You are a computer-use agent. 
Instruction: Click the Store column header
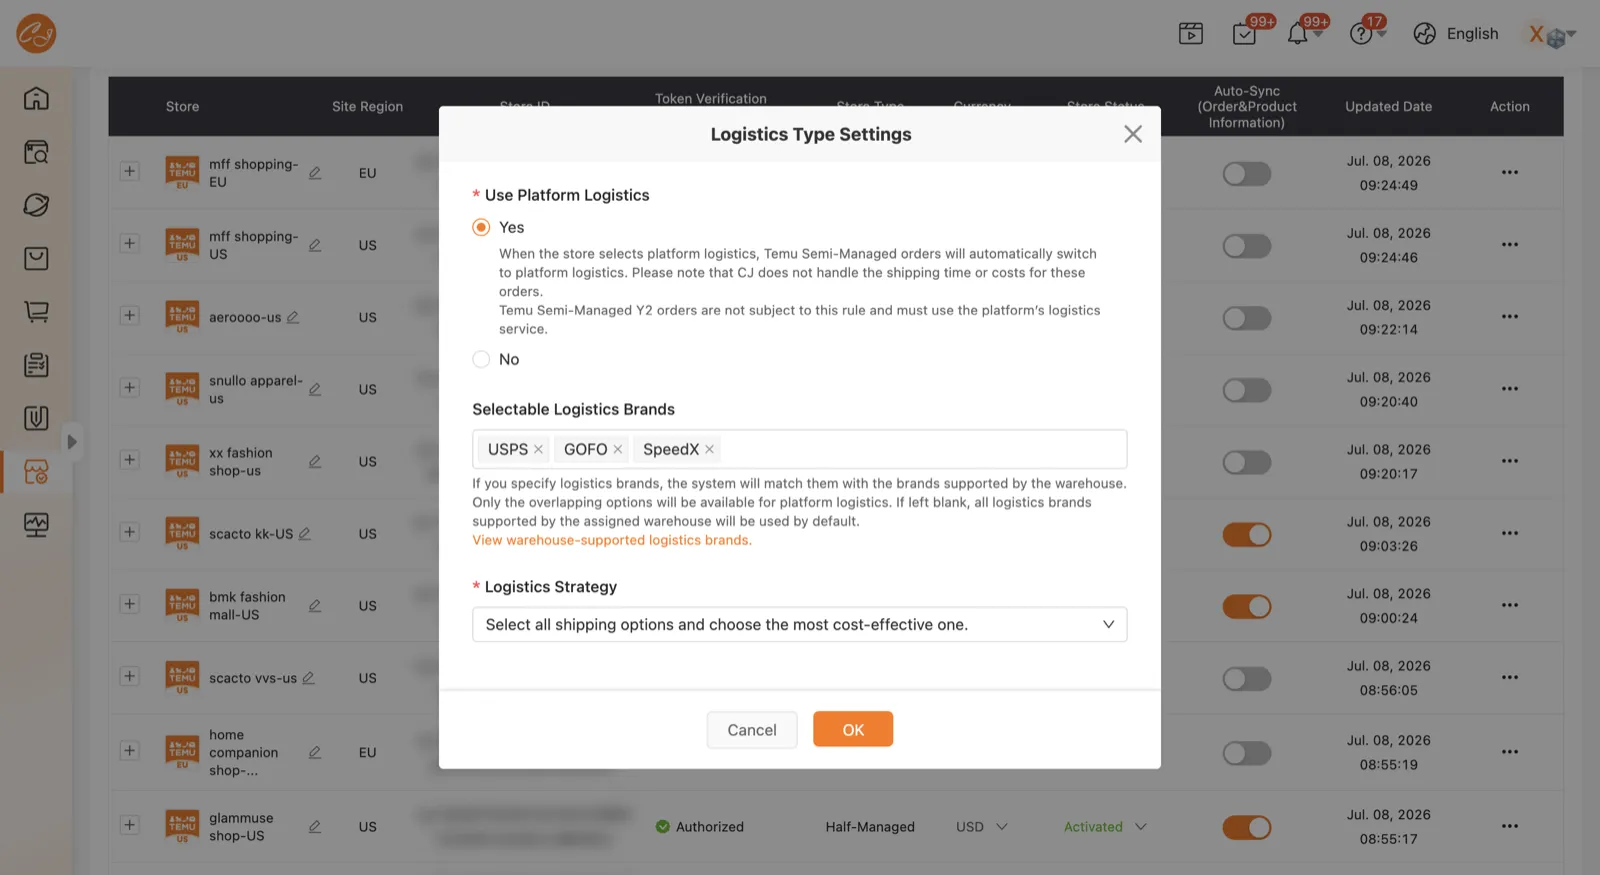click(182, 106)
